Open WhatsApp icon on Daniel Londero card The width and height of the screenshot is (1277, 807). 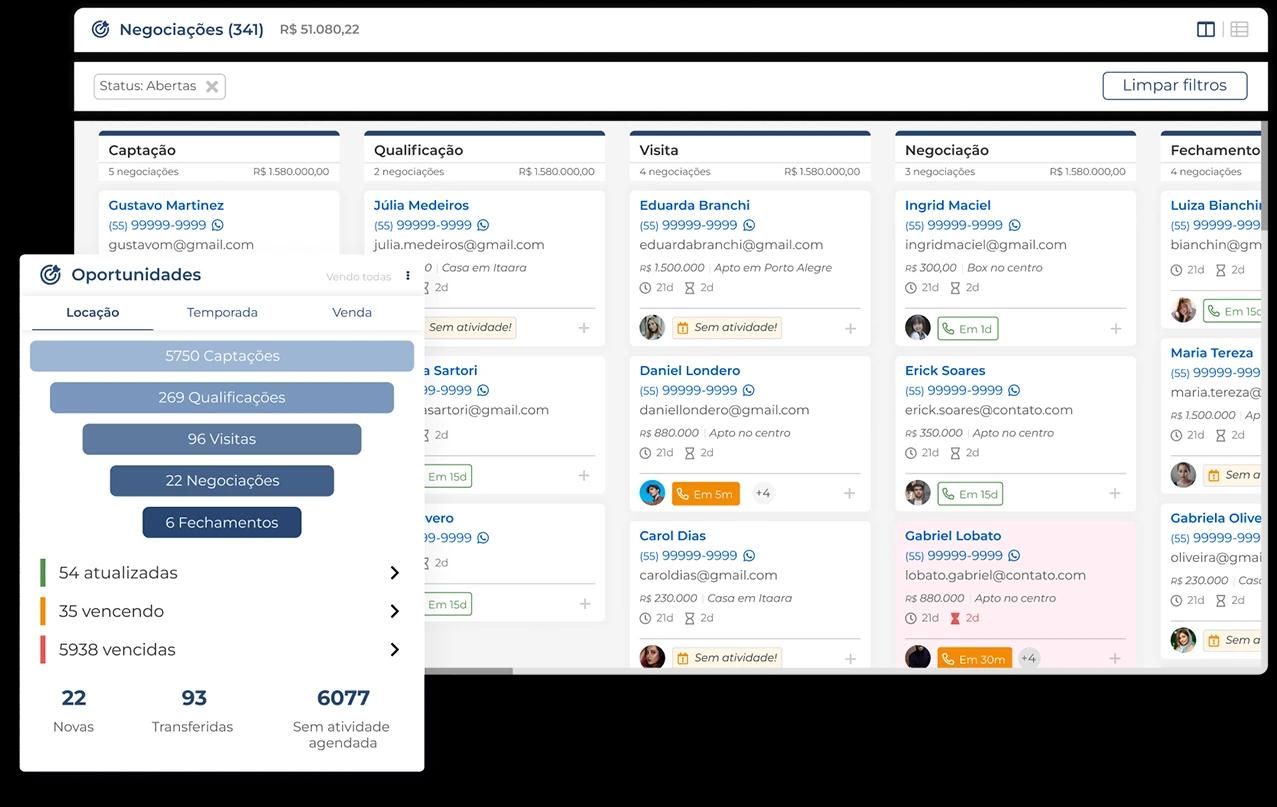748,390
